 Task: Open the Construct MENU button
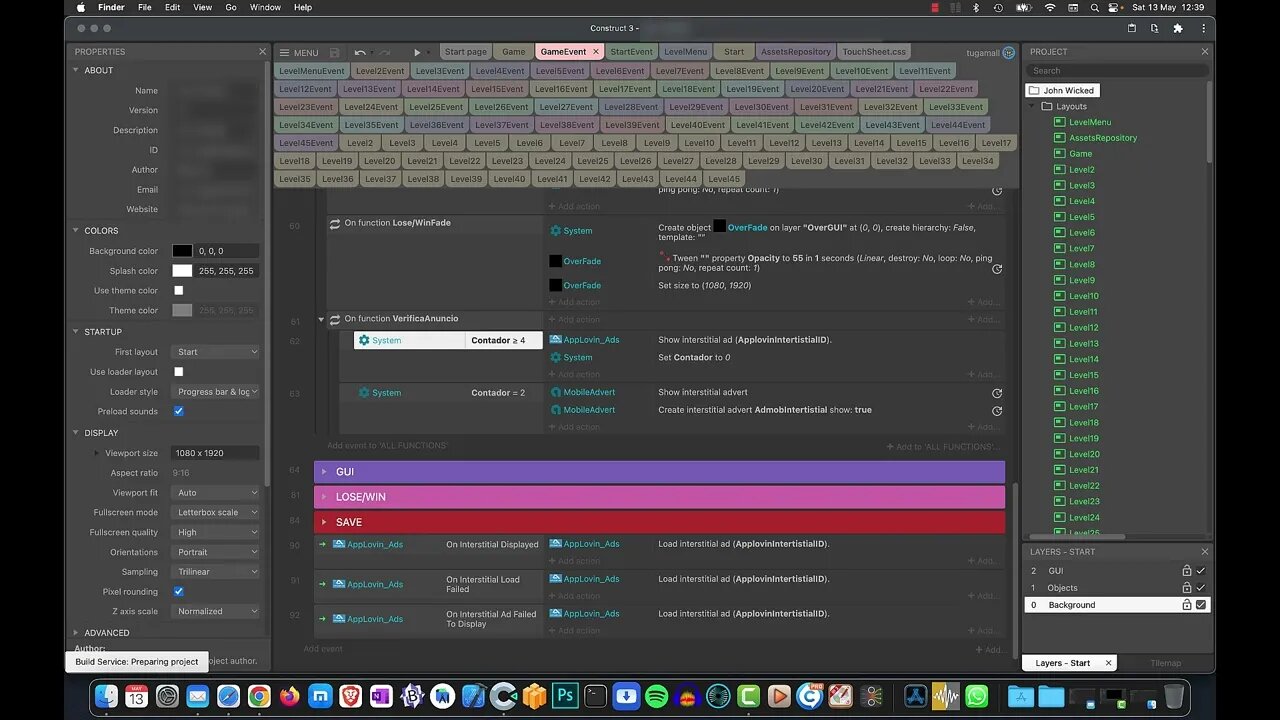click(299, 53)
